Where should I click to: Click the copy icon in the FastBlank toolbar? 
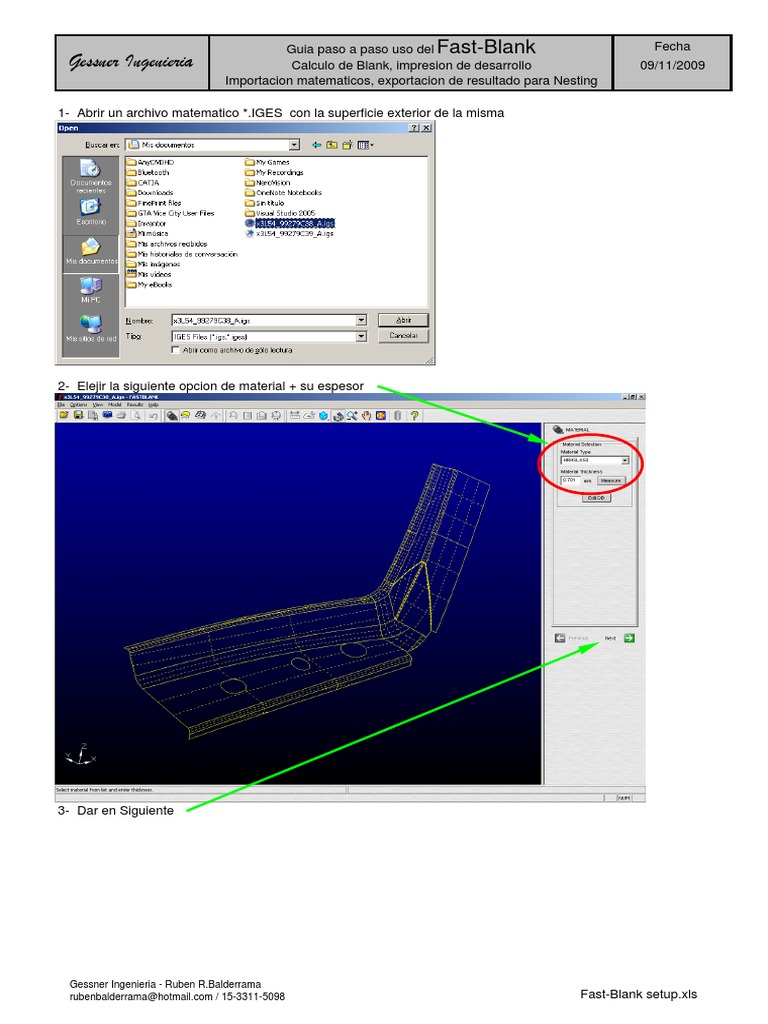point(93,415)
